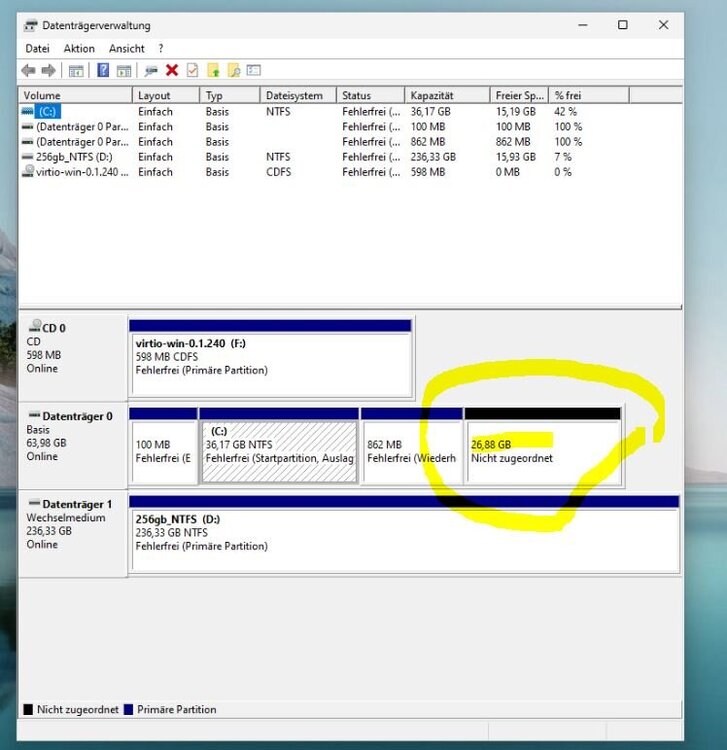
Task: Minimize the Datenträgerverwaltung window
Action: click(x=583, y=25)
